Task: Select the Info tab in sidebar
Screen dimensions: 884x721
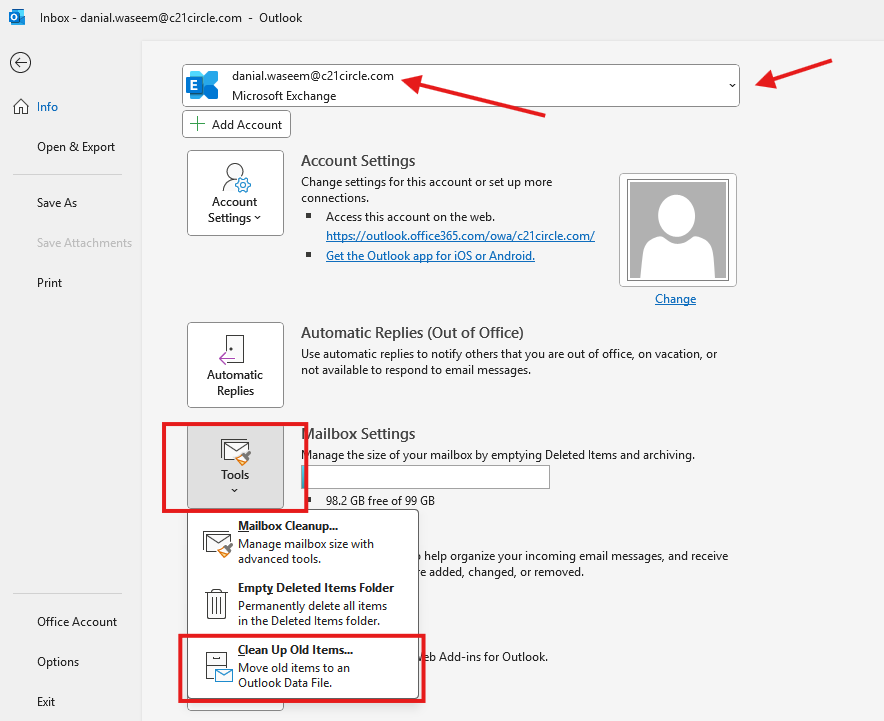Action: (47, 107)
